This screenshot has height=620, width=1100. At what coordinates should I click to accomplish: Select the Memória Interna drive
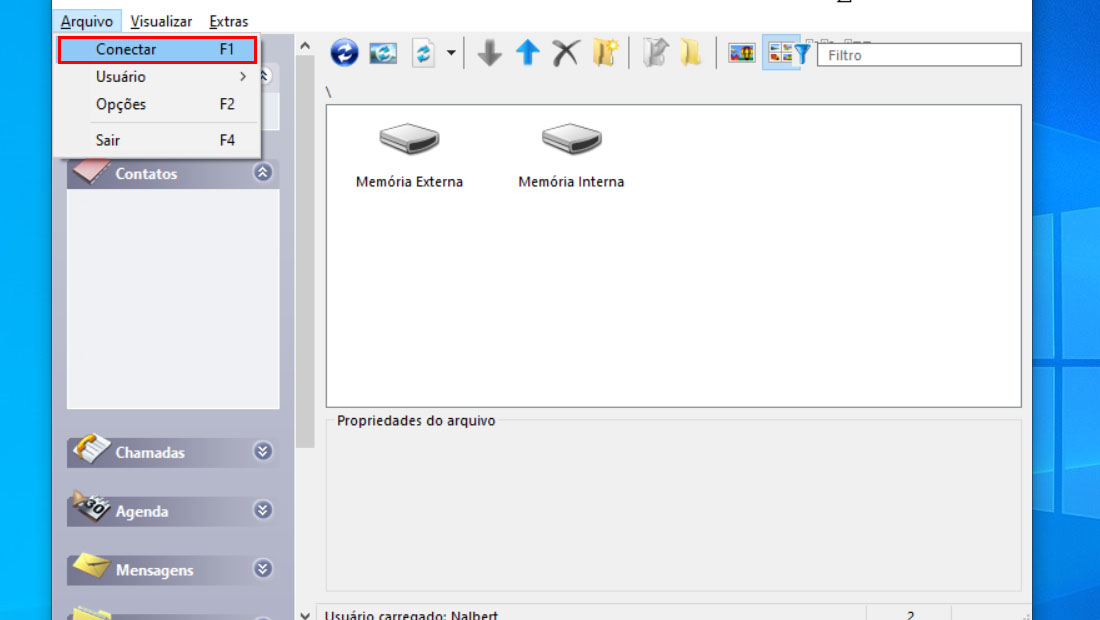tap(571, 156)
